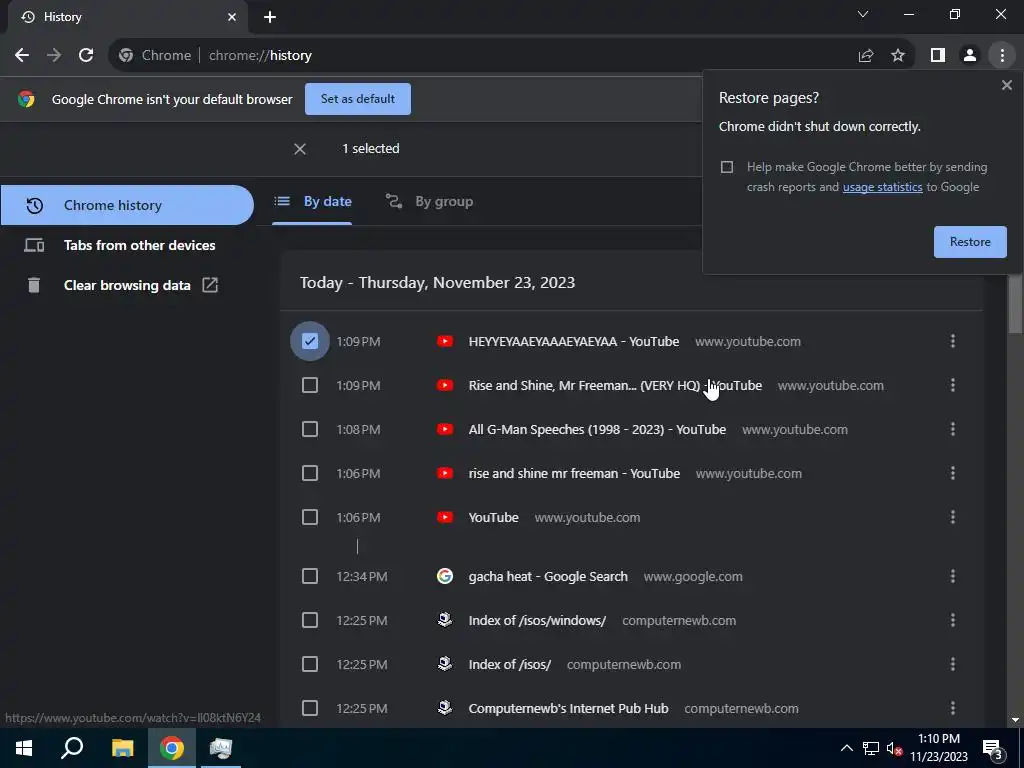Image resolution: width=1024 pixels, height=768 pixels.
Task: Check the Rise and Shine, Mr Freeman checkbox
Action: [310, 385]
